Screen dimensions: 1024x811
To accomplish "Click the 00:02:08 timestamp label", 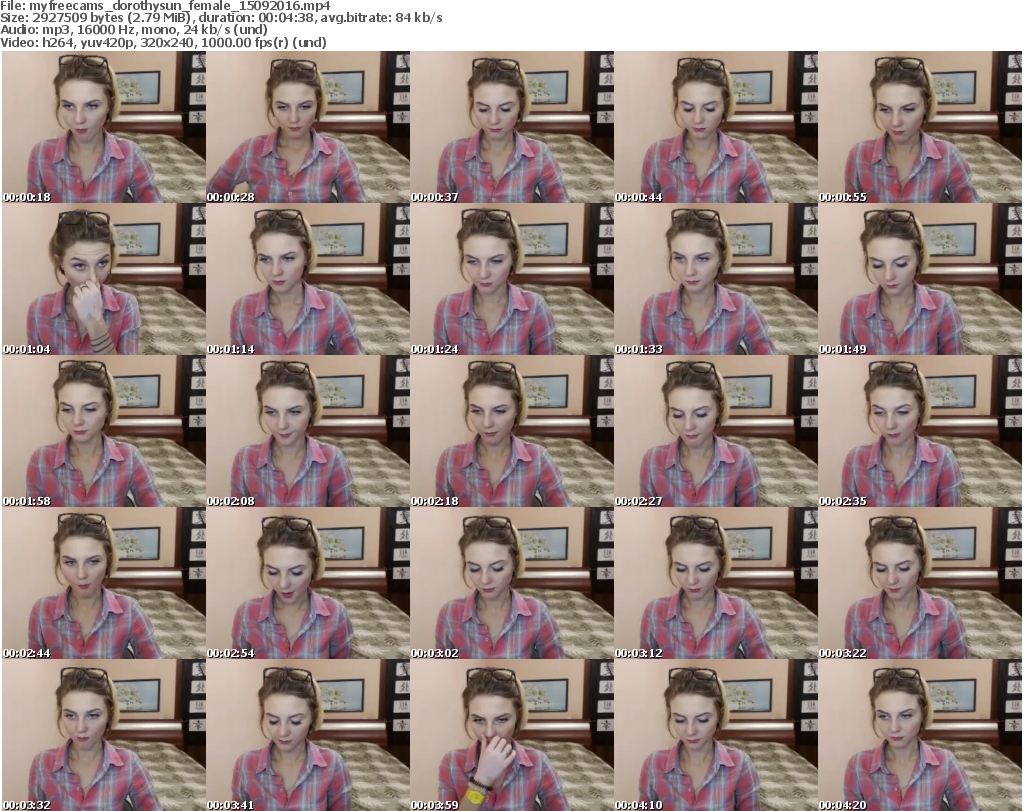I will pos(231,500).
